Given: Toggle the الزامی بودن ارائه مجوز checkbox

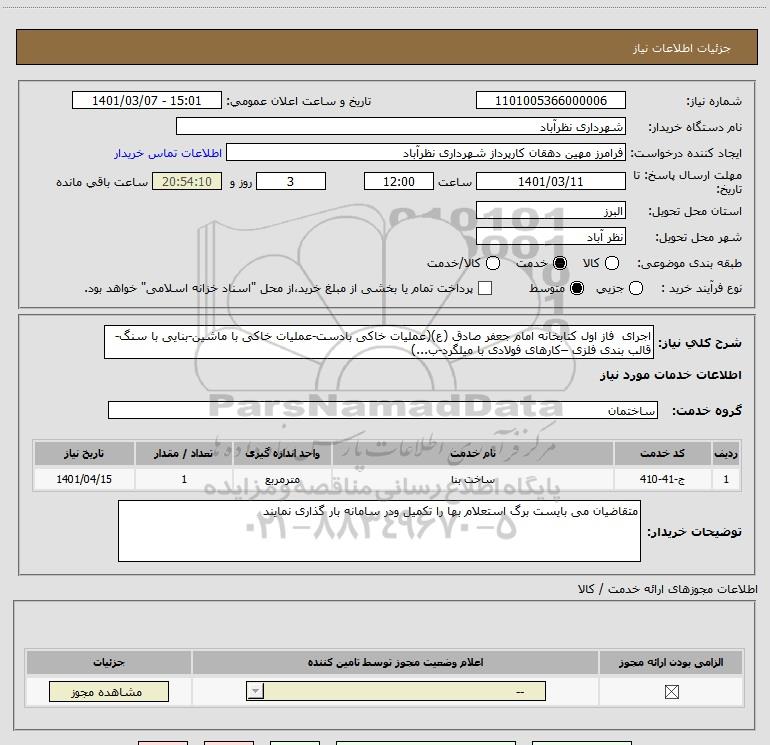Looking at the screenshot, I should point(671,692).
